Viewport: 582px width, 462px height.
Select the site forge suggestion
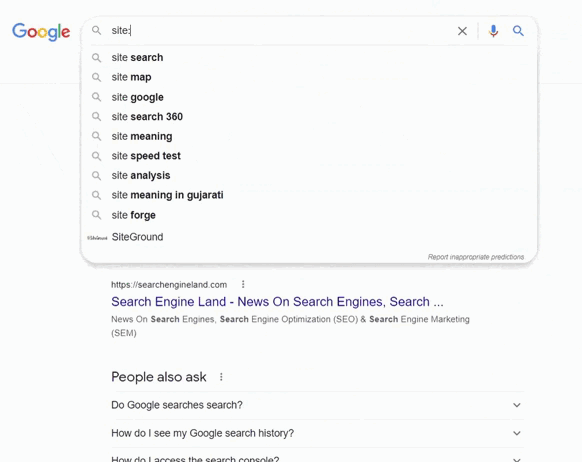click(x=309, y=215)
